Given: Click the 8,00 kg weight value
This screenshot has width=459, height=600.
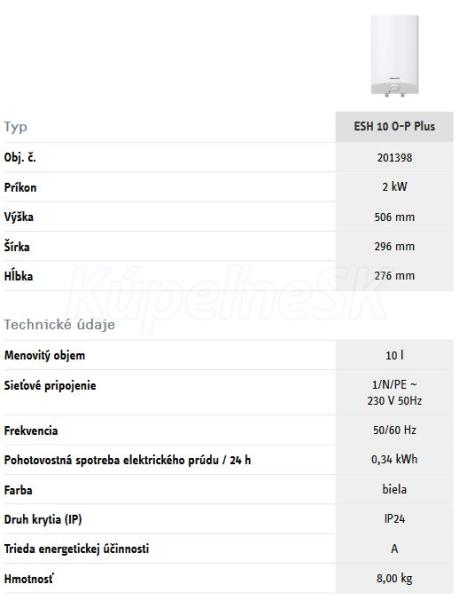Looking at the screenshot, I should pos(394,578).
